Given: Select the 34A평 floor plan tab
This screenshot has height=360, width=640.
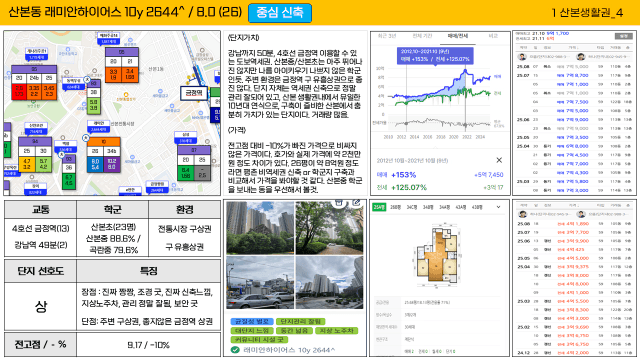Looking at the screenshot, I should pyautogui.click(x=444, y=207).
